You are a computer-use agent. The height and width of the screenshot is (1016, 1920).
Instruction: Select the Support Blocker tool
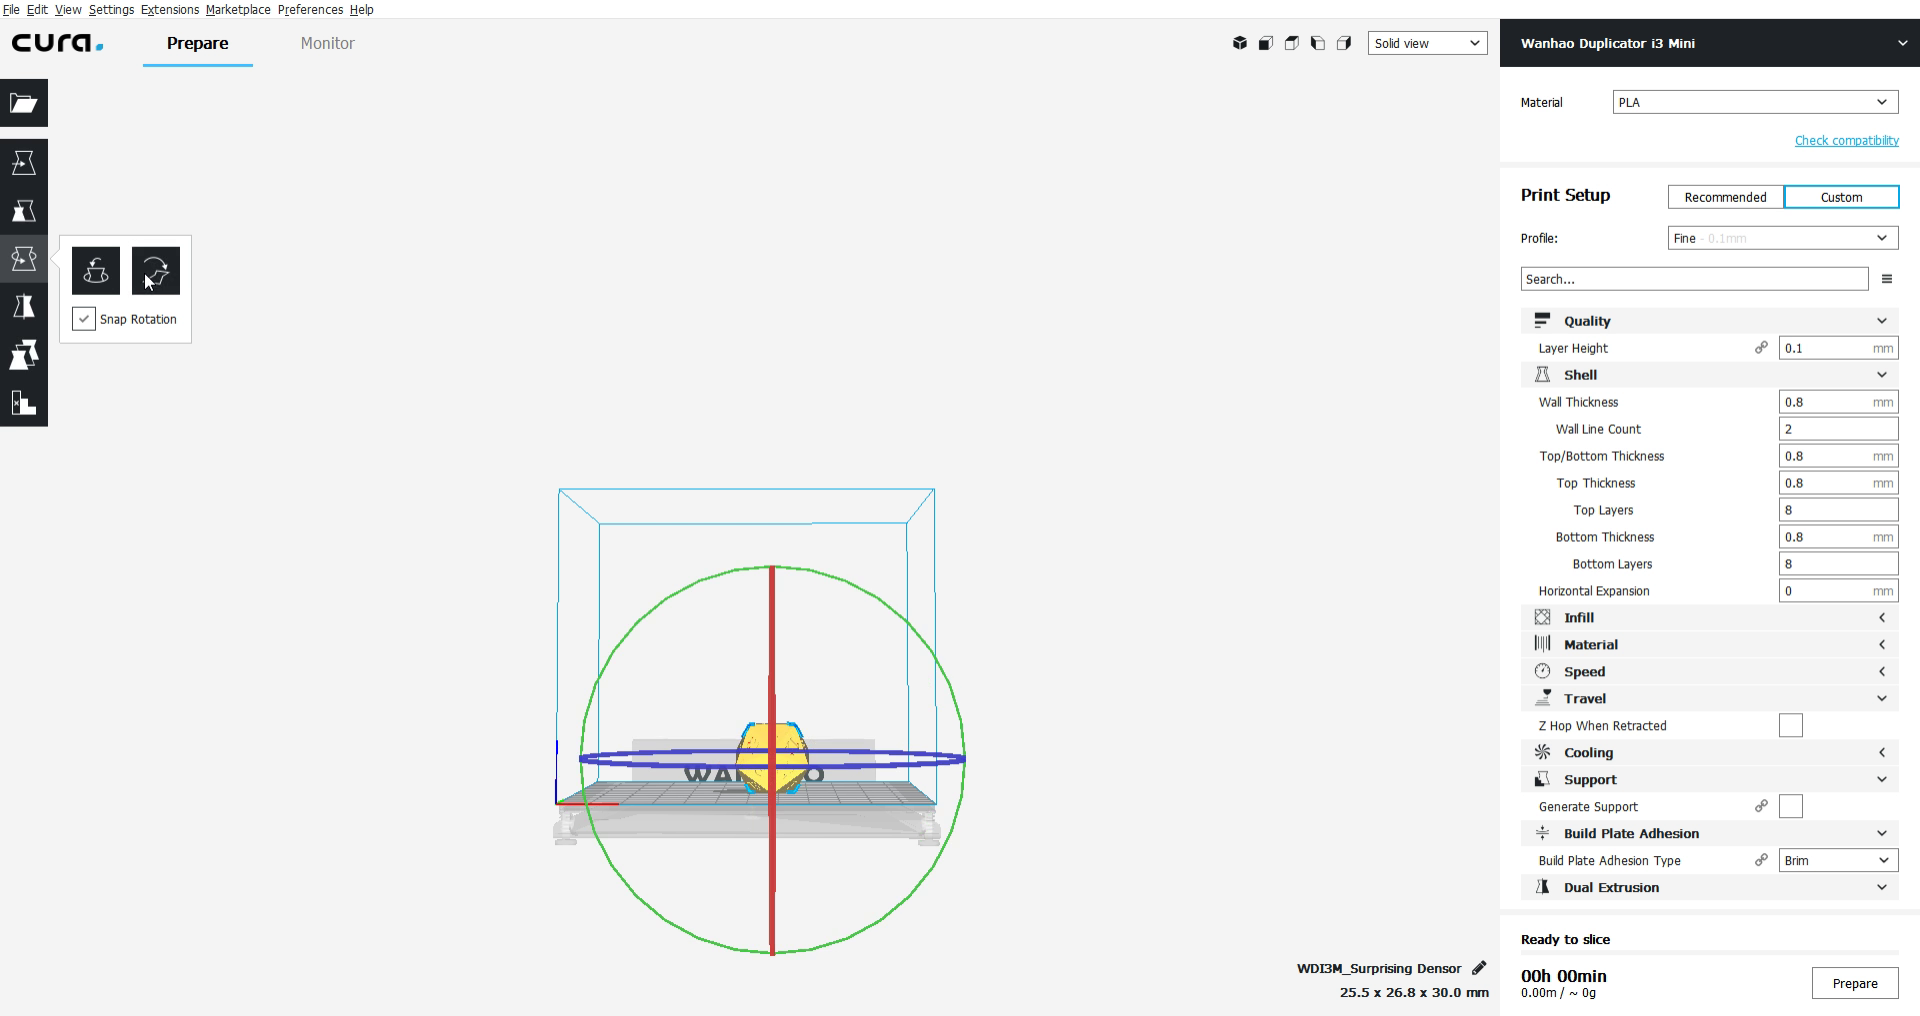[24, 403]
